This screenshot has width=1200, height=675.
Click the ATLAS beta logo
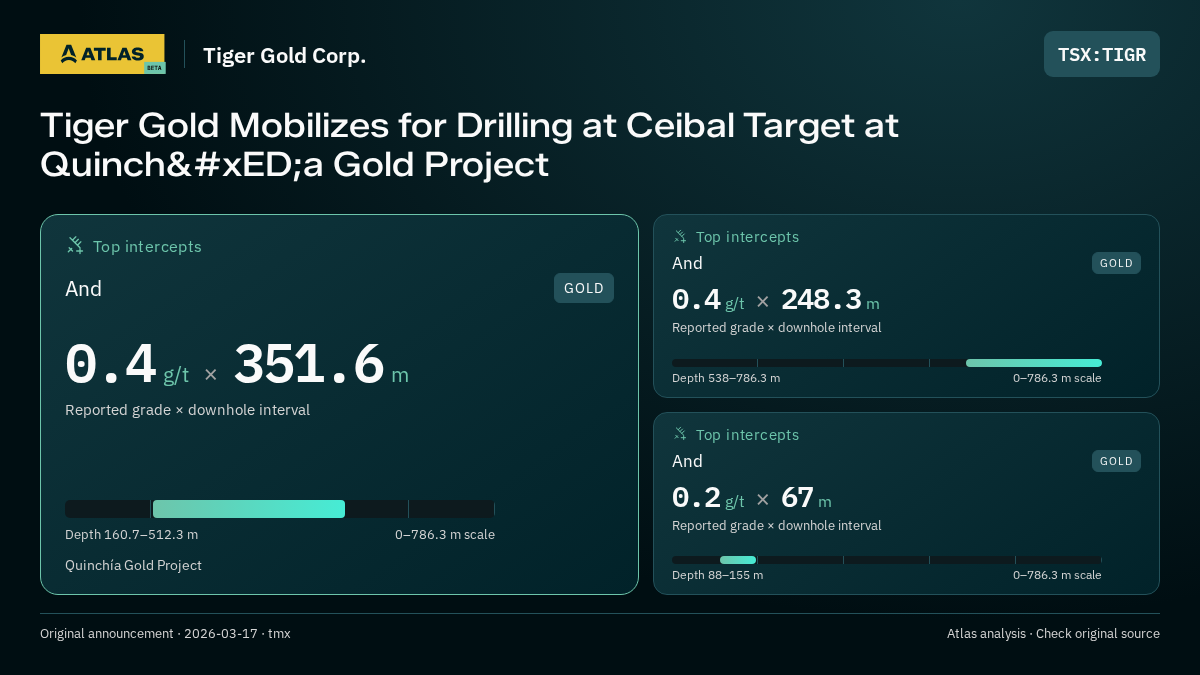coord(102,54)
